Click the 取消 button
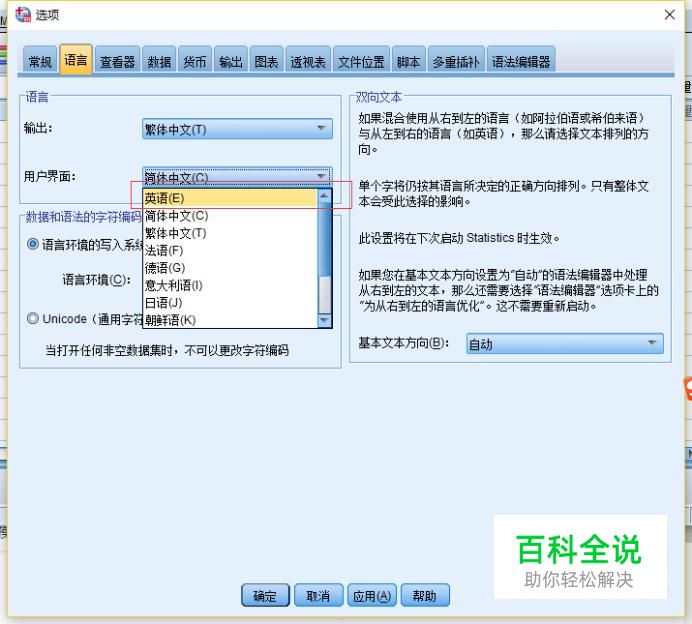 point(318,595)
